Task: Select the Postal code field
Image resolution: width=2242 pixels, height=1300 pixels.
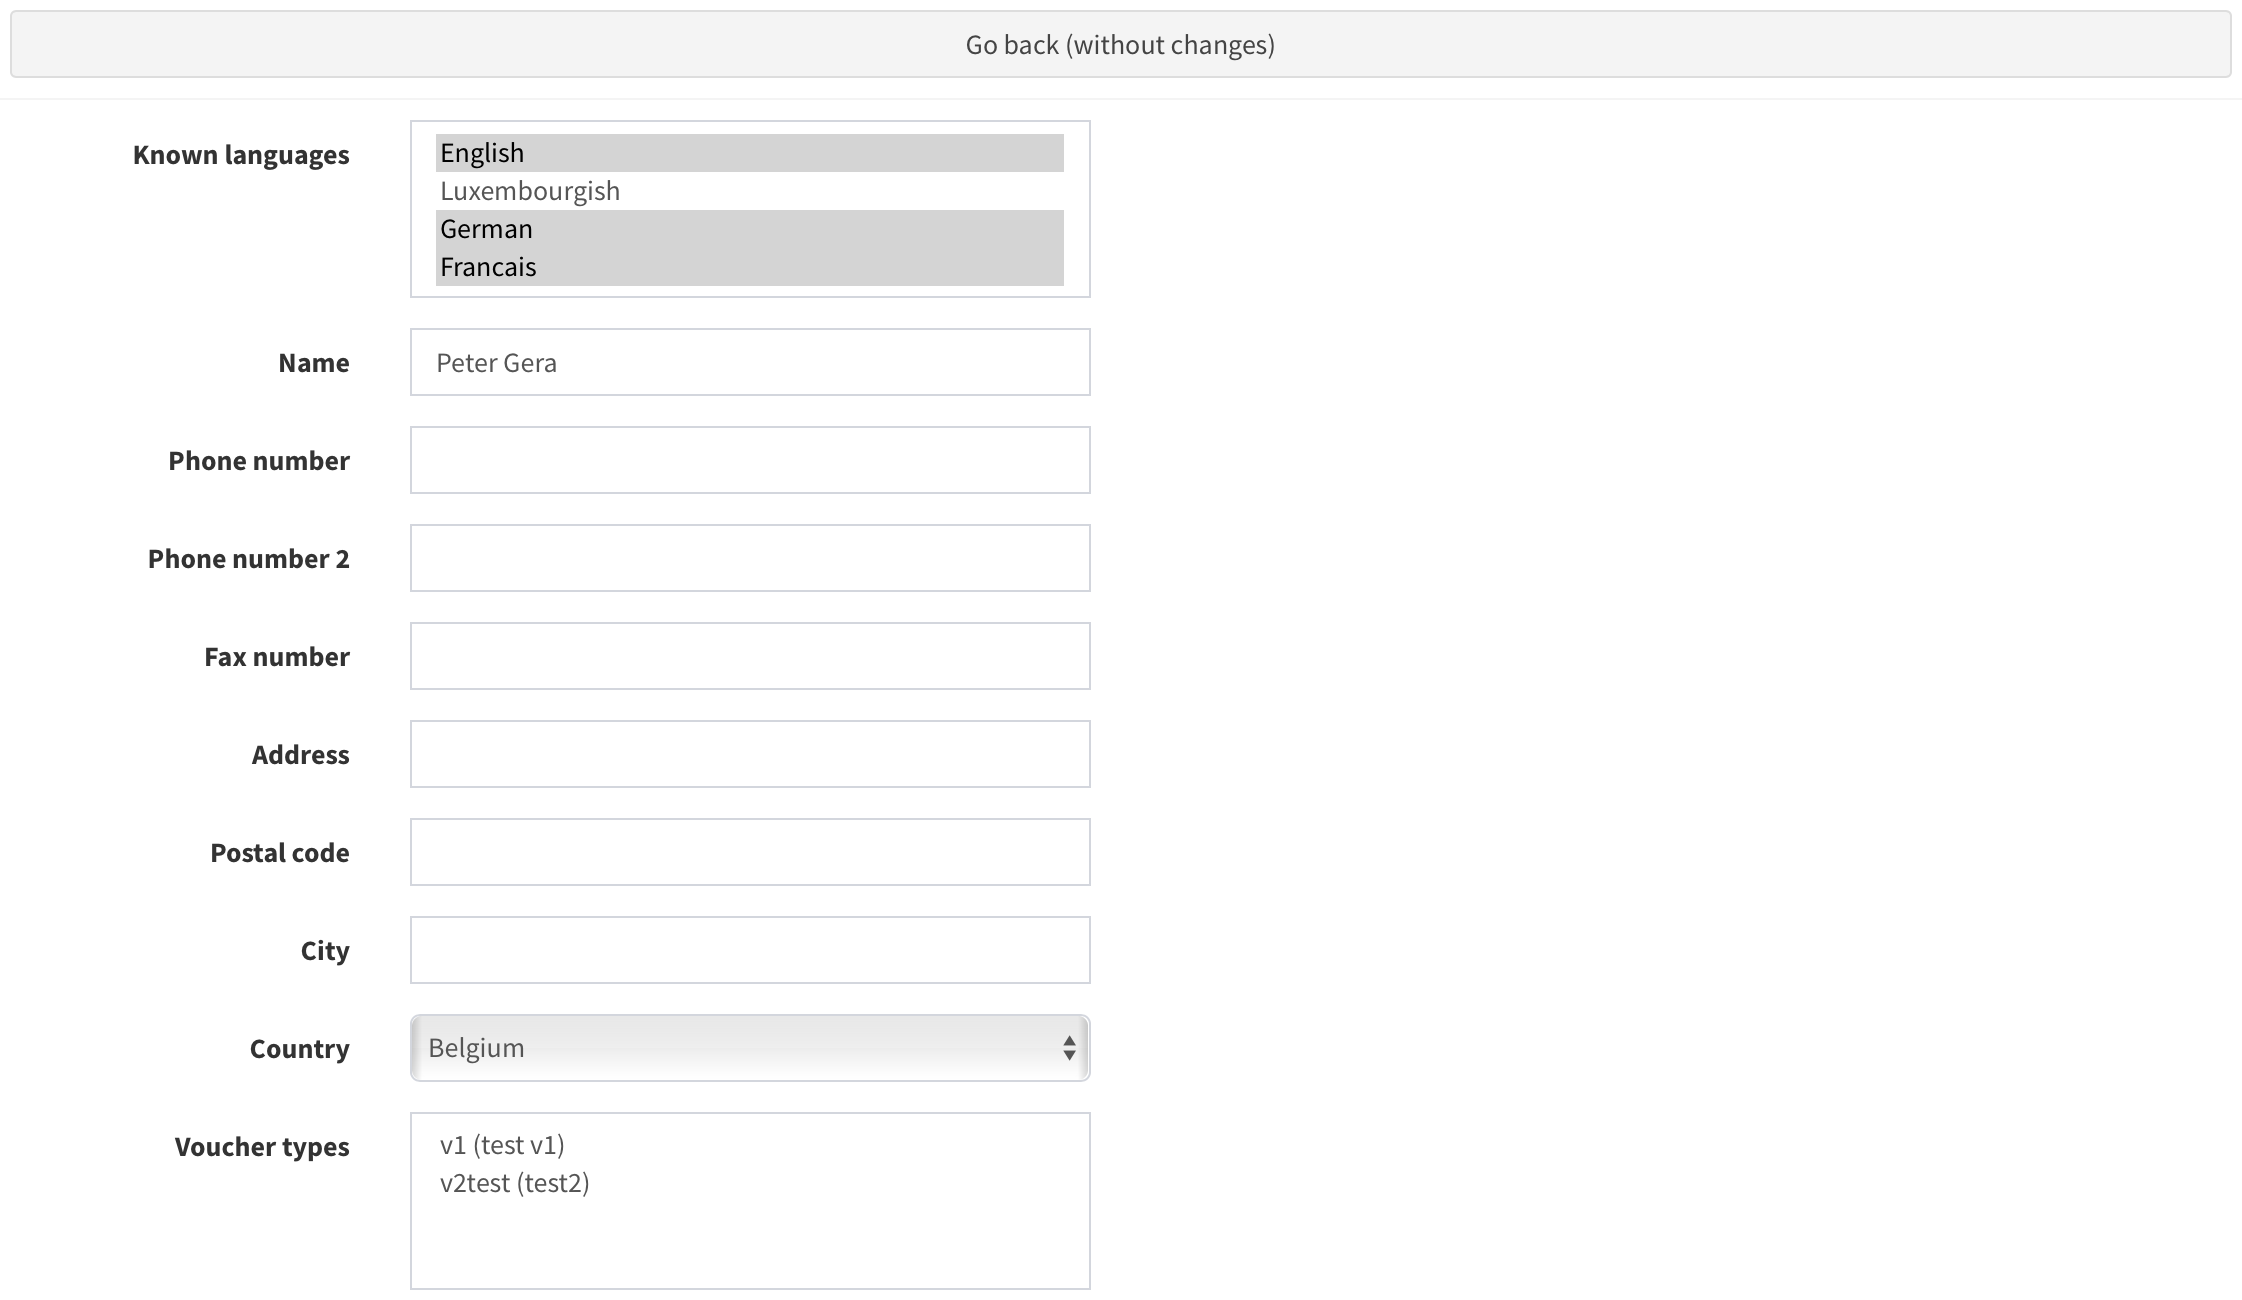Action: tap(749, 852)
